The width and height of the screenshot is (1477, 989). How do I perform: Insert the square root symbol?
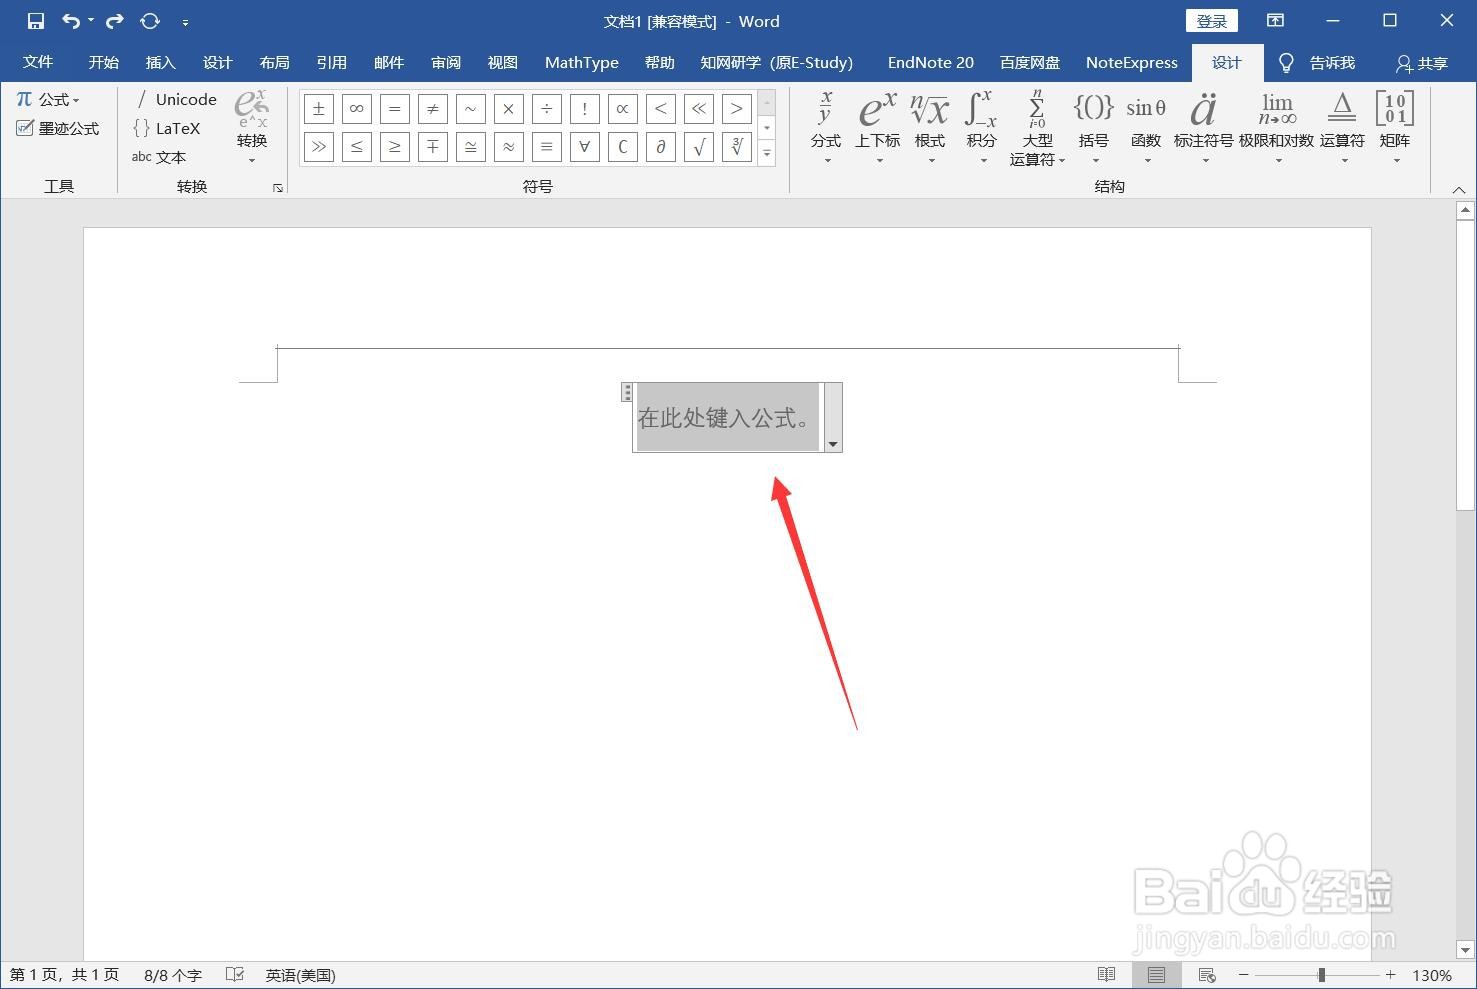[698, 147]
